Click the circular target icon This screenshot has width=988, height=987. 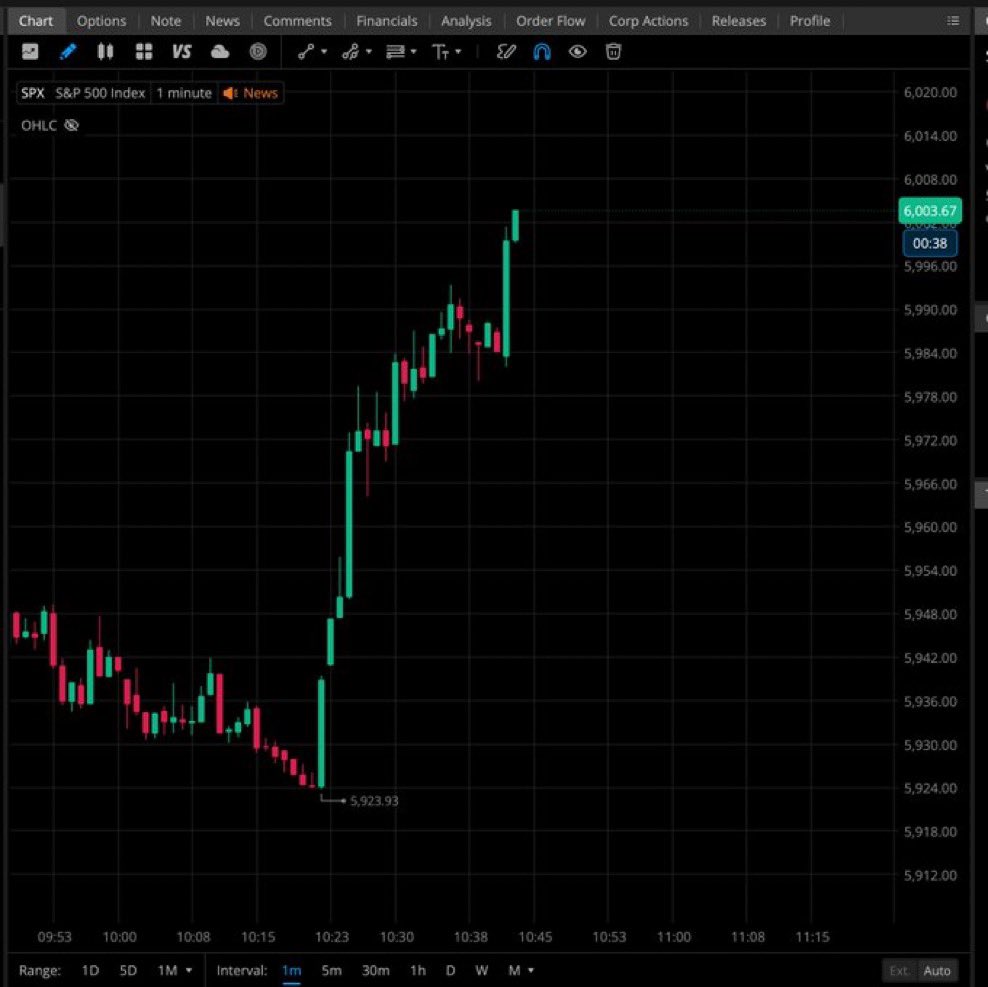[x=258, y=52]
